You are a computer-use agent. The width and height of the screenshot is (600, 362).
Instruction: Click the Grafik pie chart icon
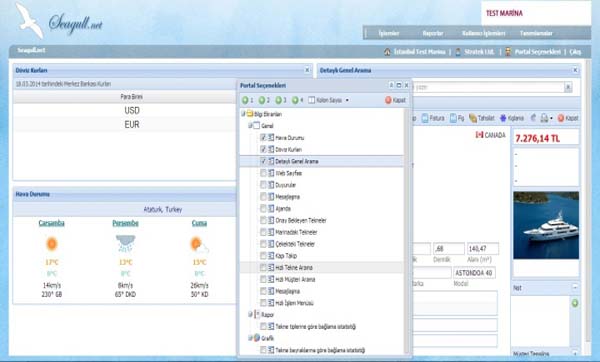(257, 338)
